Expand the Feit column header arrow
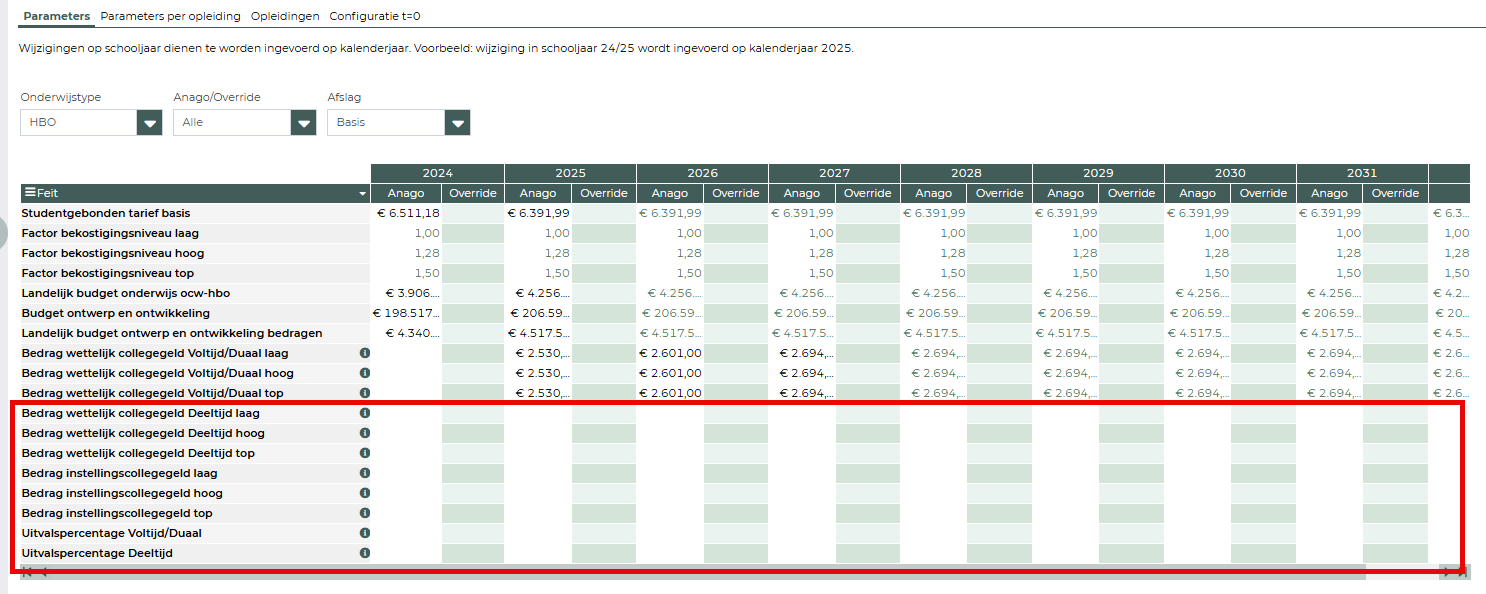Image resolution: width=1486 pixels, height=594 pixels. pos(362,194)
